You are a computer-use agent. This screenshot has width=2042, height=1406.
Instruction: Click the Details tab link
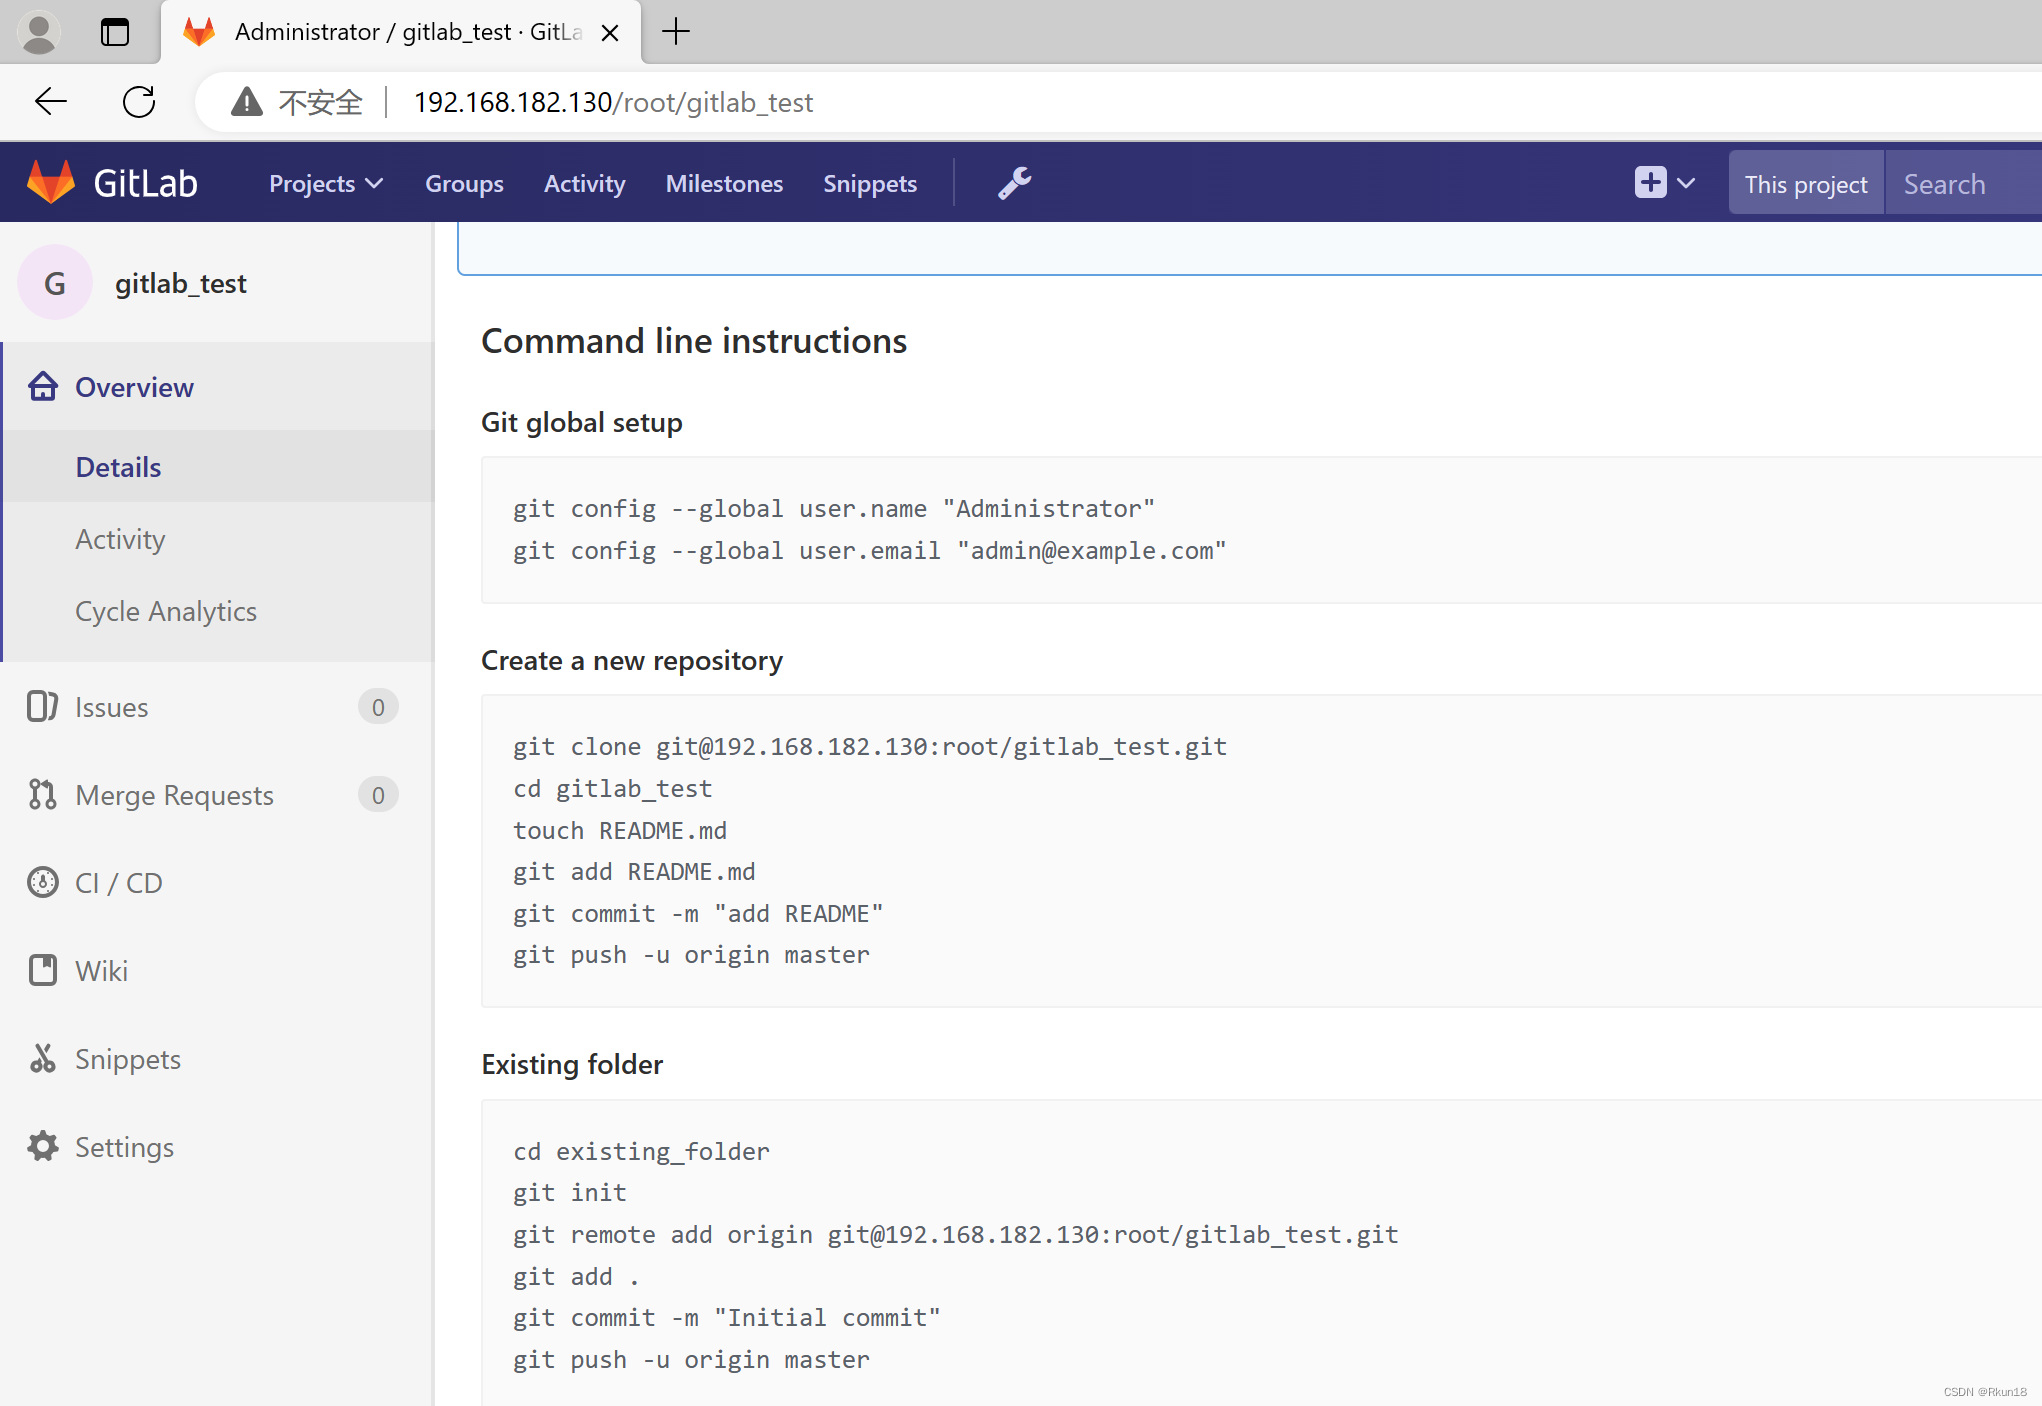118,466
